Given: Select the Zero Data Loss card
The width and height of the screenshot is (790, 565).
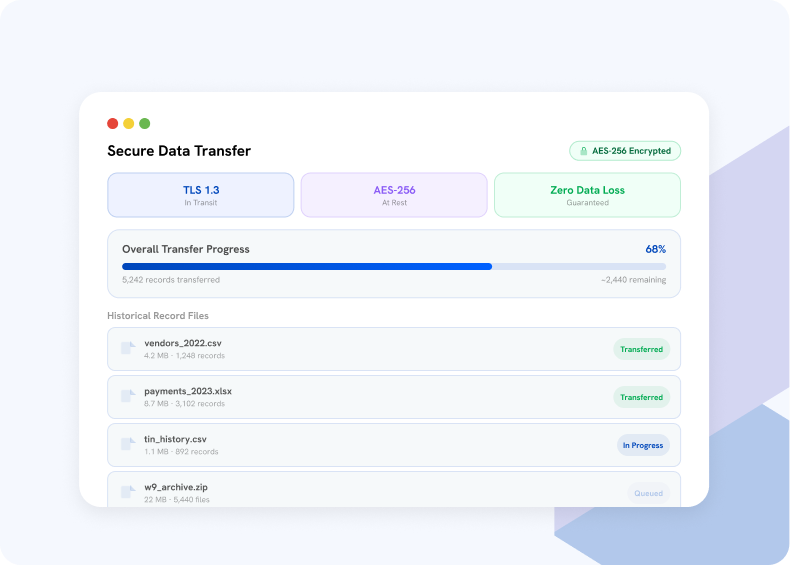Looking at the screenshot, I should [587, 195].
